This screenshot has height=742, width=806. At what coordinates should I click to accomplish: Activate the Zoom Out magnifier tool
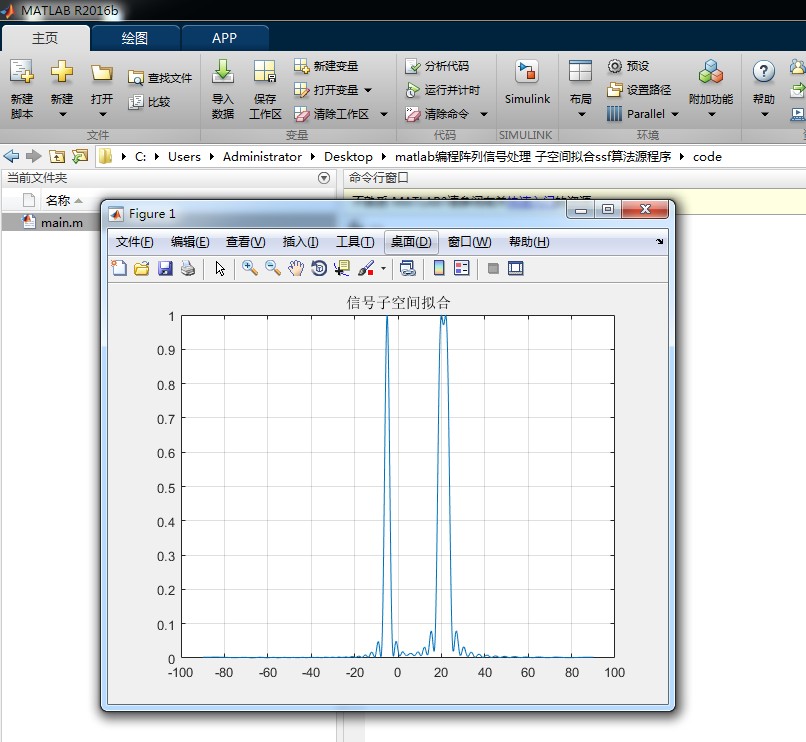(x=273, y=268)
